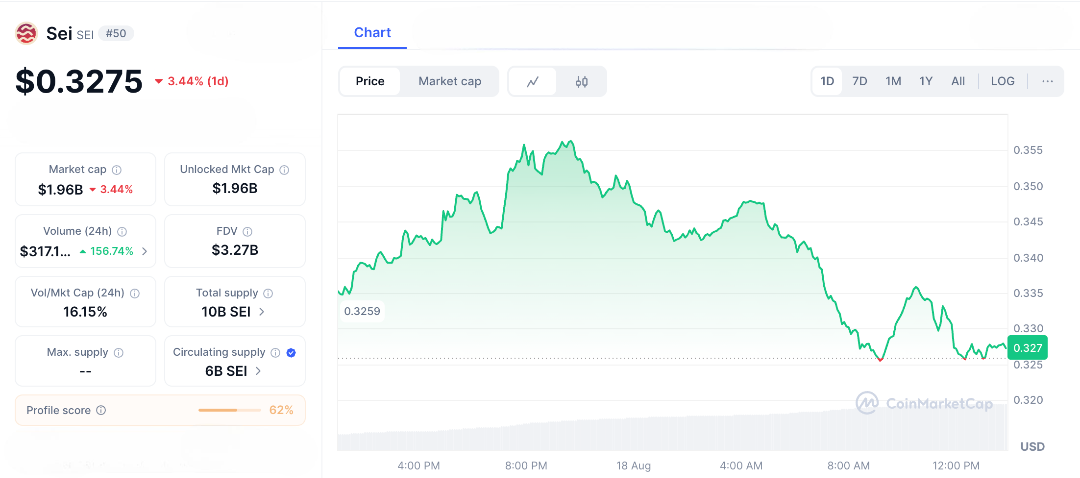Expand Circulating supply 6B SEI chevron
Screen dimensions: 1080x478
tap(258, 371)
